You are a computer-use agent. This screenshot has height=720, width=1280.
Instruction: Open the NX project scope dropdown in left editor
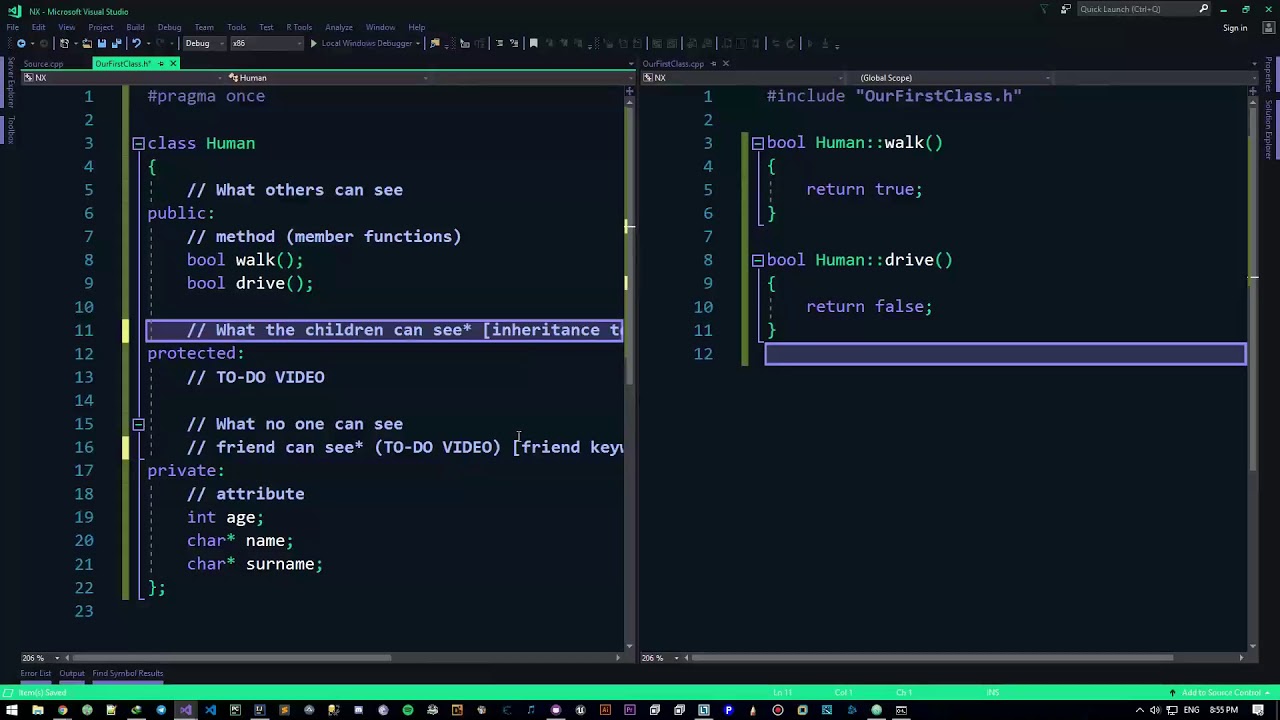click(120, 78)
